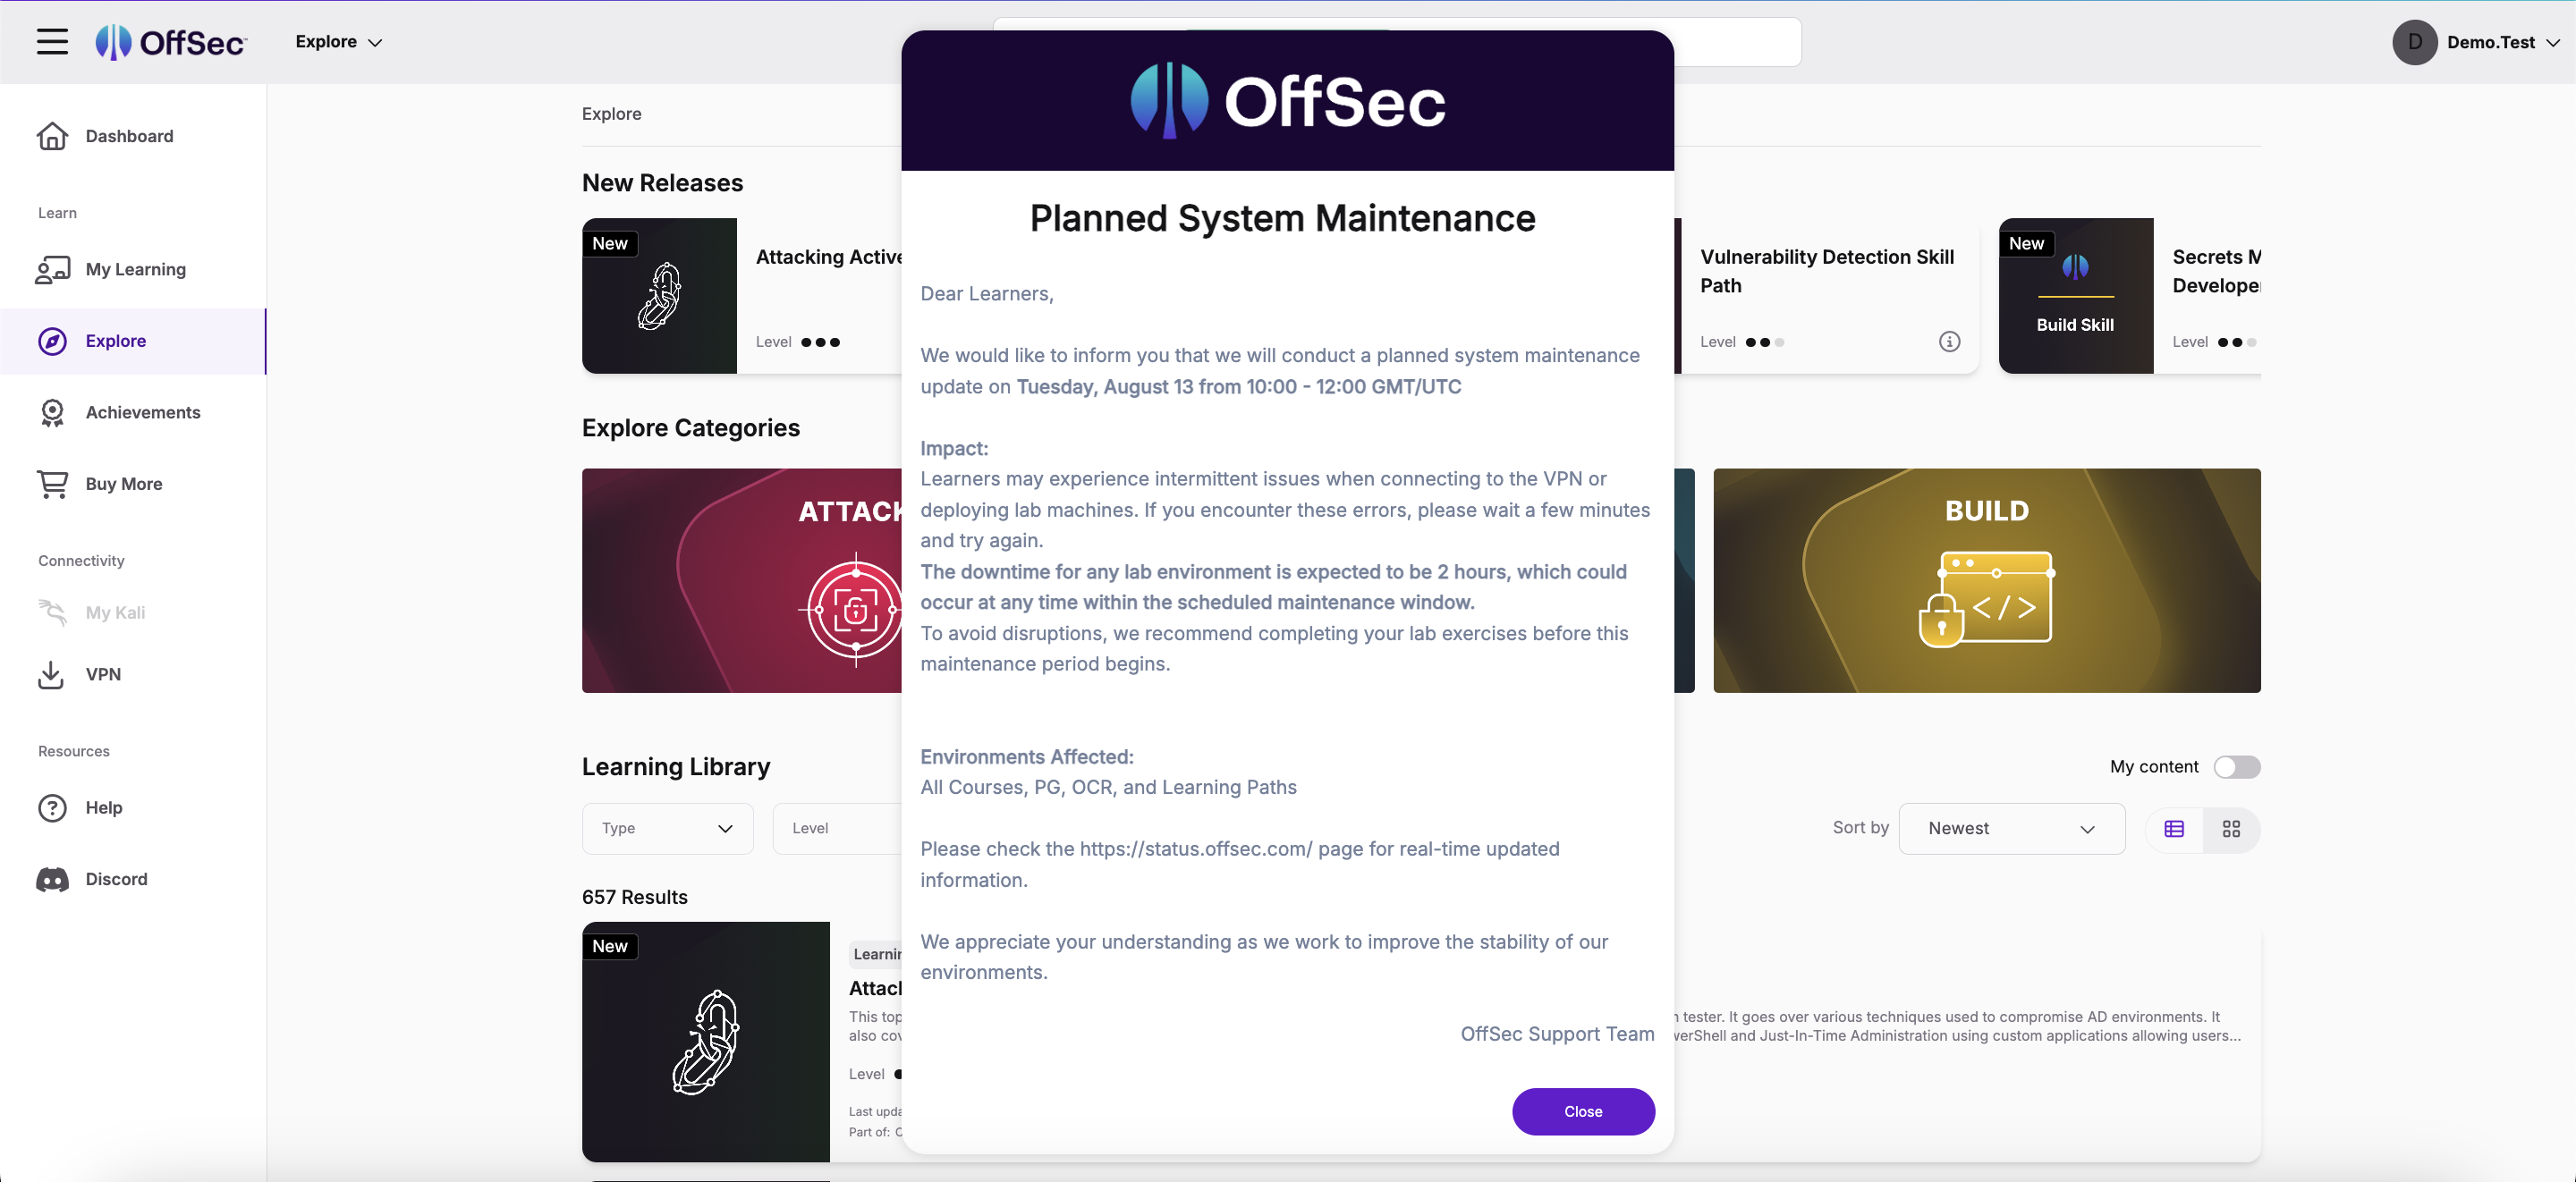Open the Achievements section
Image resolution: width=2576 pixels, height=1182 pixels.
(x=142, y=412)
